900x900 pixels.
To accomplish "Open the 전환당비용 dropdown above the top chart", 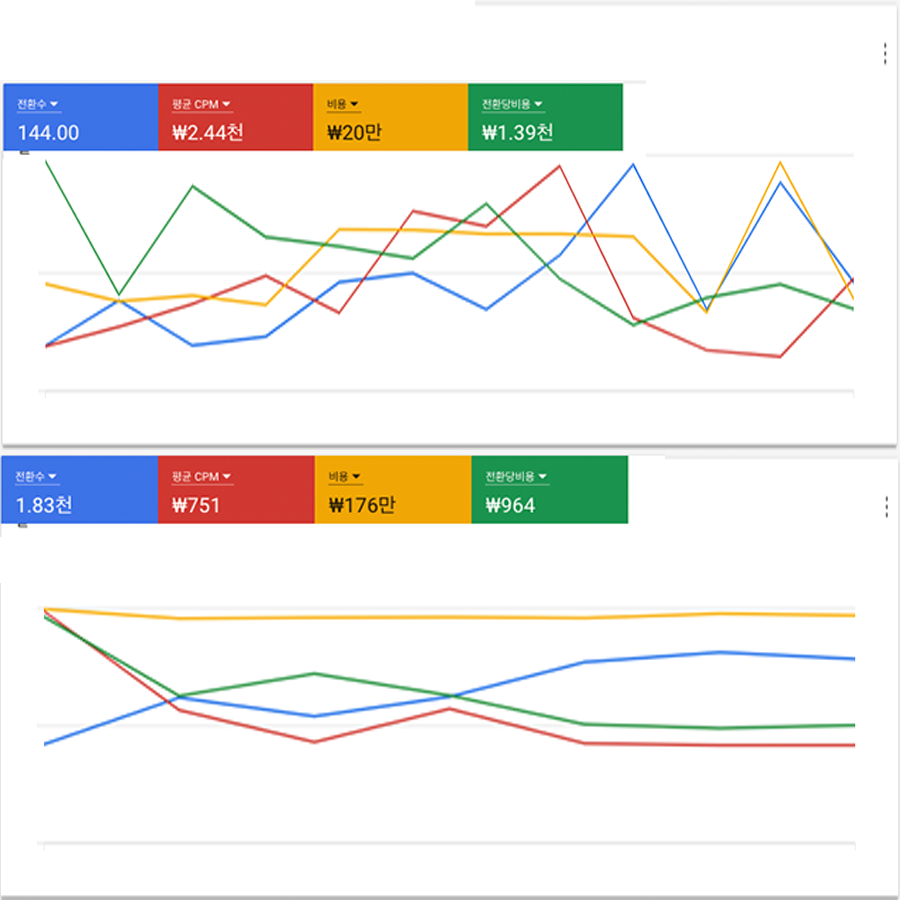I will tap(512, 104).
